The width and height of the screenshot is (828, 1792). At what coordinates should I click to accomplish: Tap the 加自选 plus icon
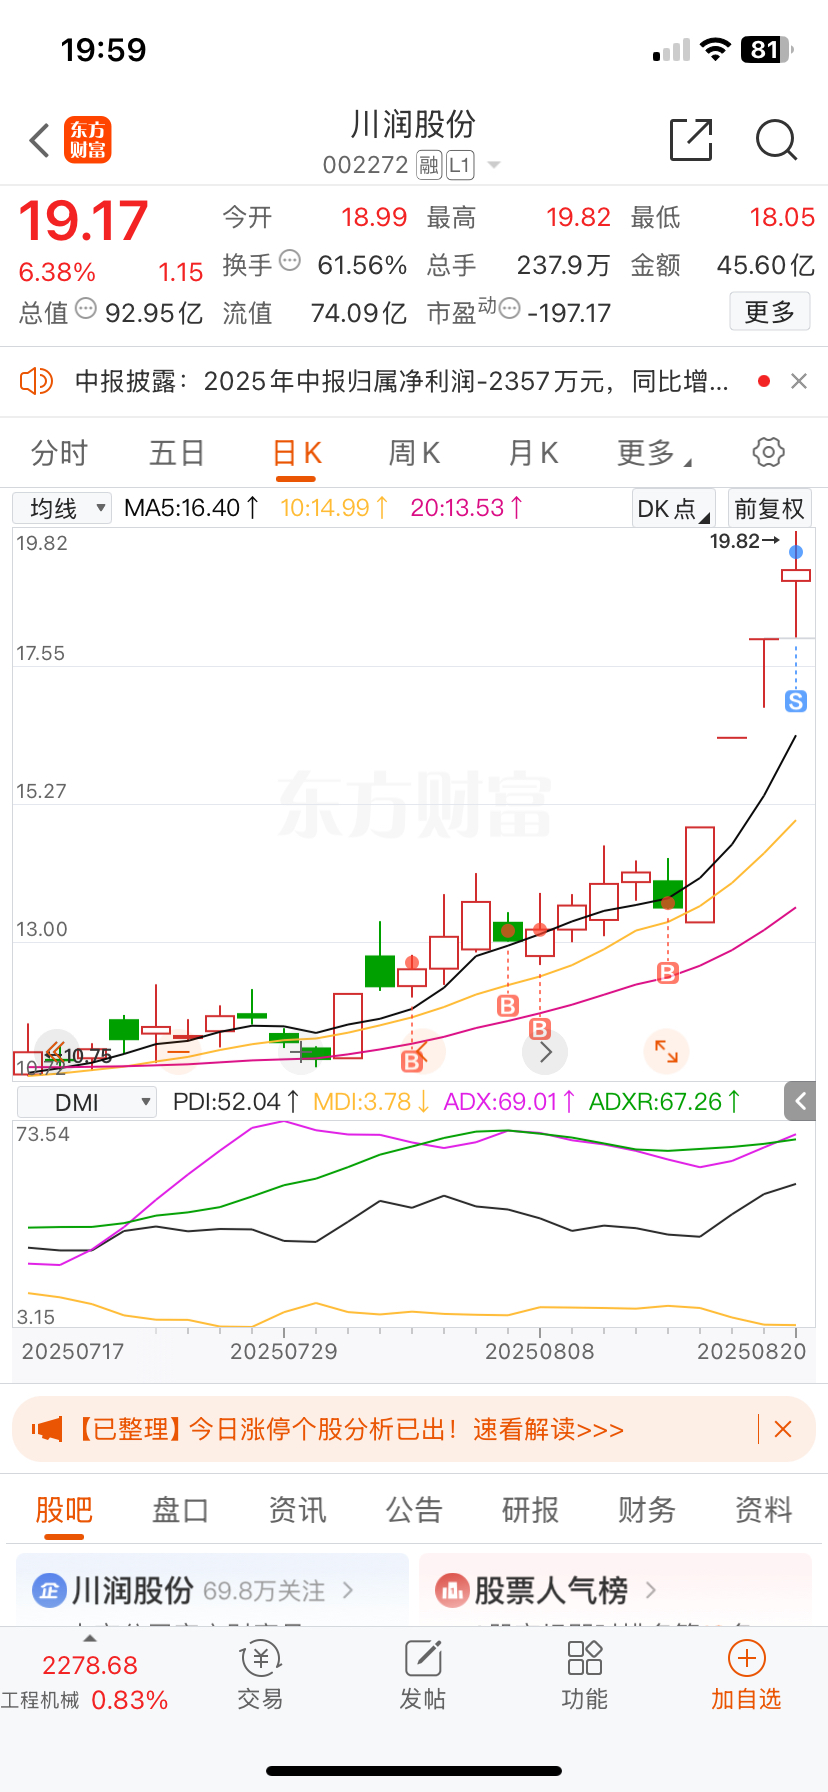click(746, 1658)
